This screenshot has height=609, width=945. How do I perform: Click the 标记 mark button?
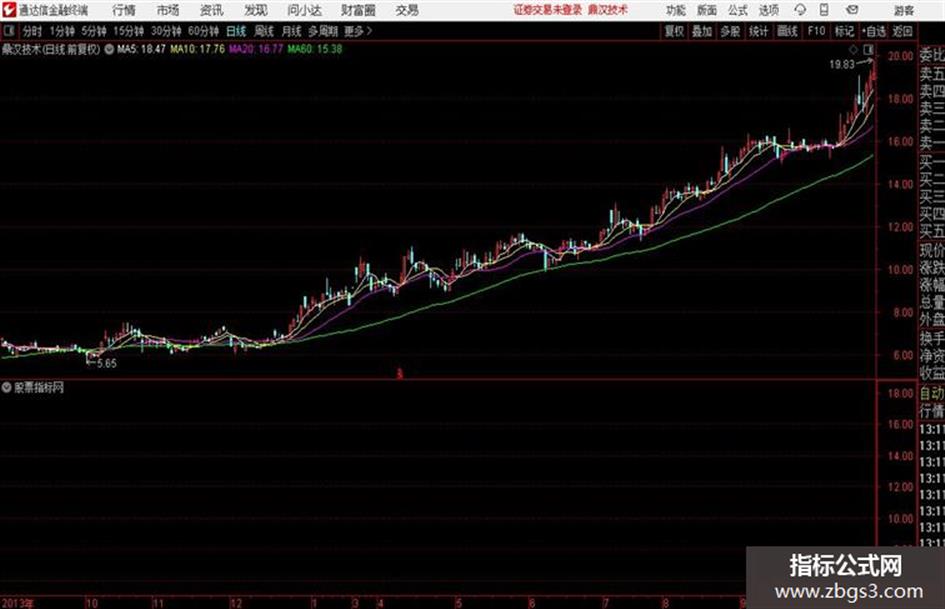coord(844,31)
